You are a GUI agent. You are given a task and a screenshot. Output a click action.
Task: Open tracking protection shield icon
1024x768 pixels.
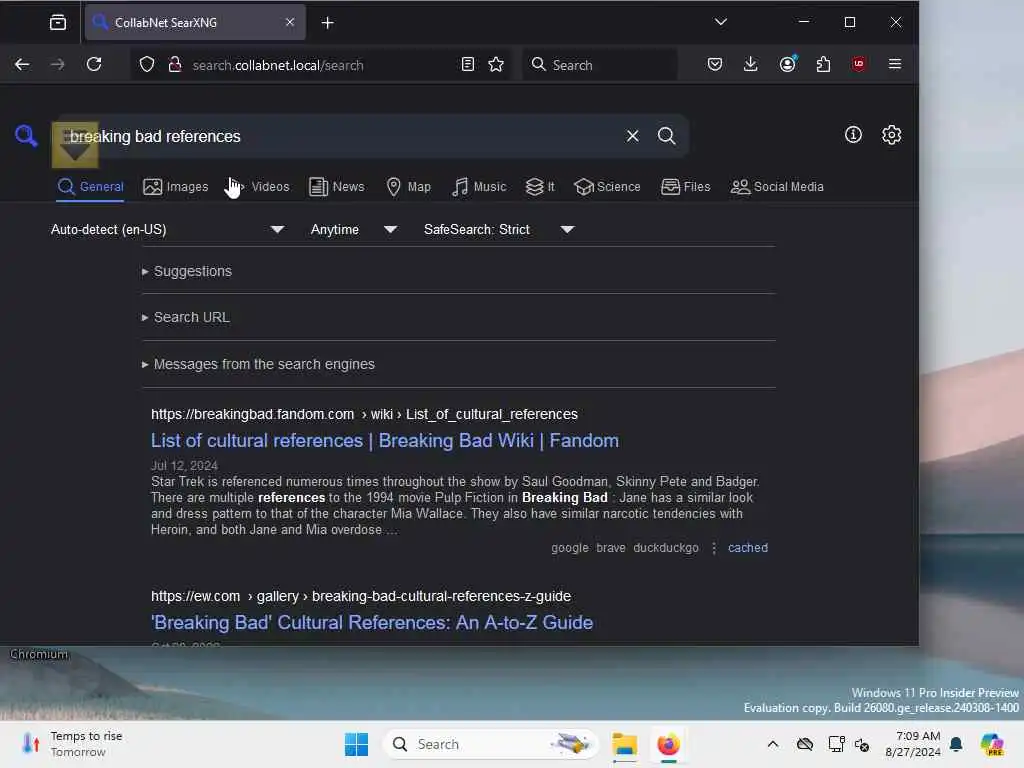[x=147, y=64]
